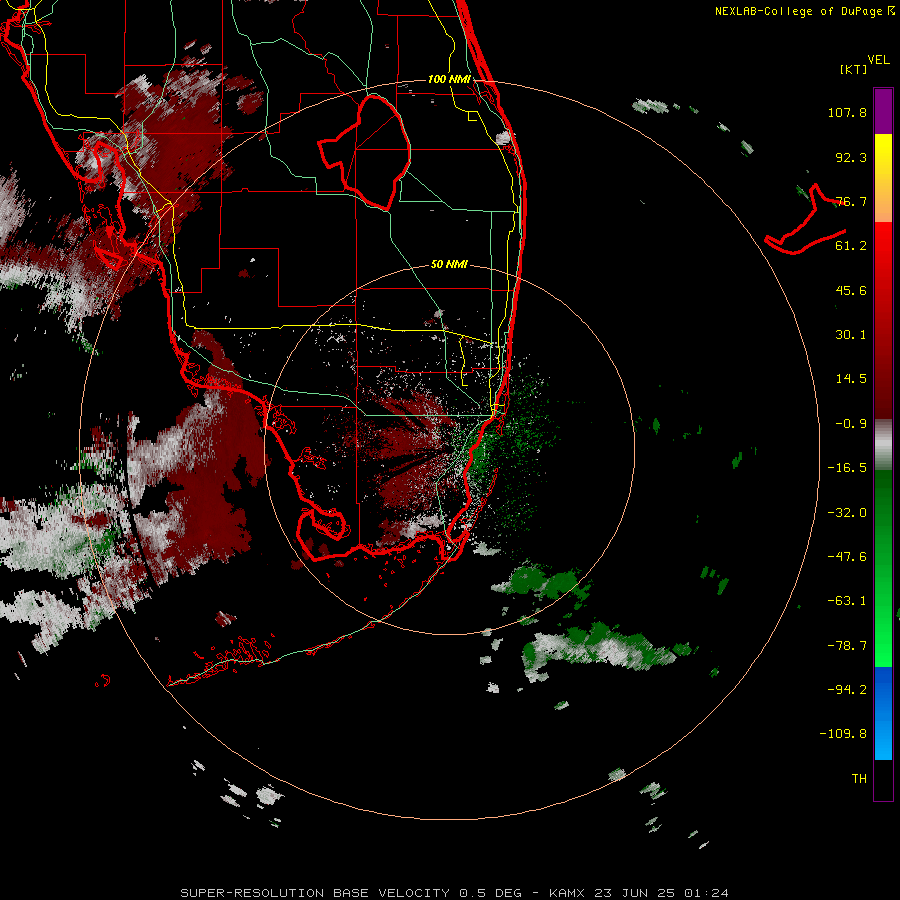This screenshot has width=900, height=900.
Task: Click the 23 JUN 25 date in caption
Action: click(x=635, y=893)
